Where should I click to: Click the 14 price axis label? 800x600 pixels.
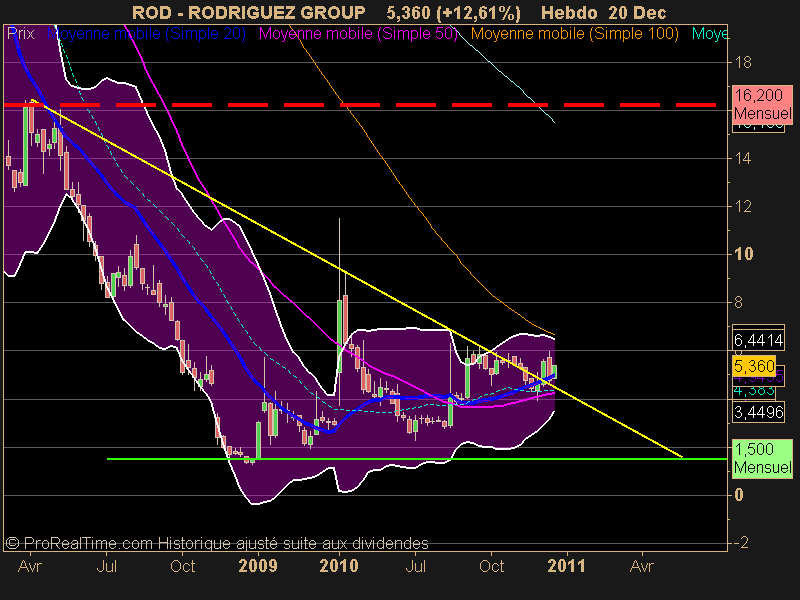[x=743, y=159]
